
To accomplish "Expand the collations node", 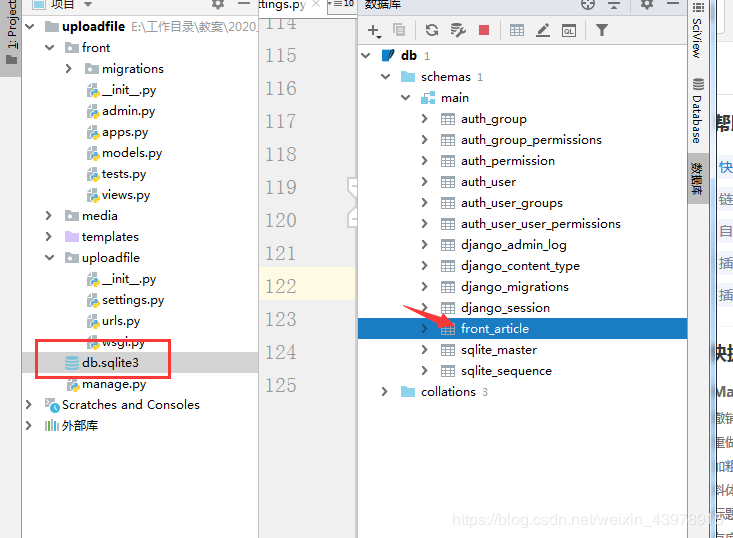I will click(x=385, y=391).
